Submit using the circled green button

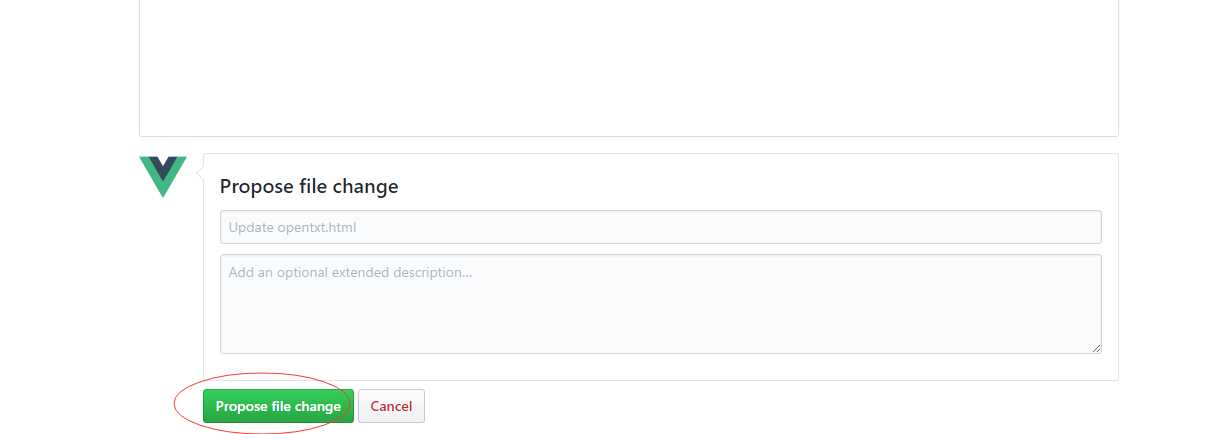tap(278, 406)
